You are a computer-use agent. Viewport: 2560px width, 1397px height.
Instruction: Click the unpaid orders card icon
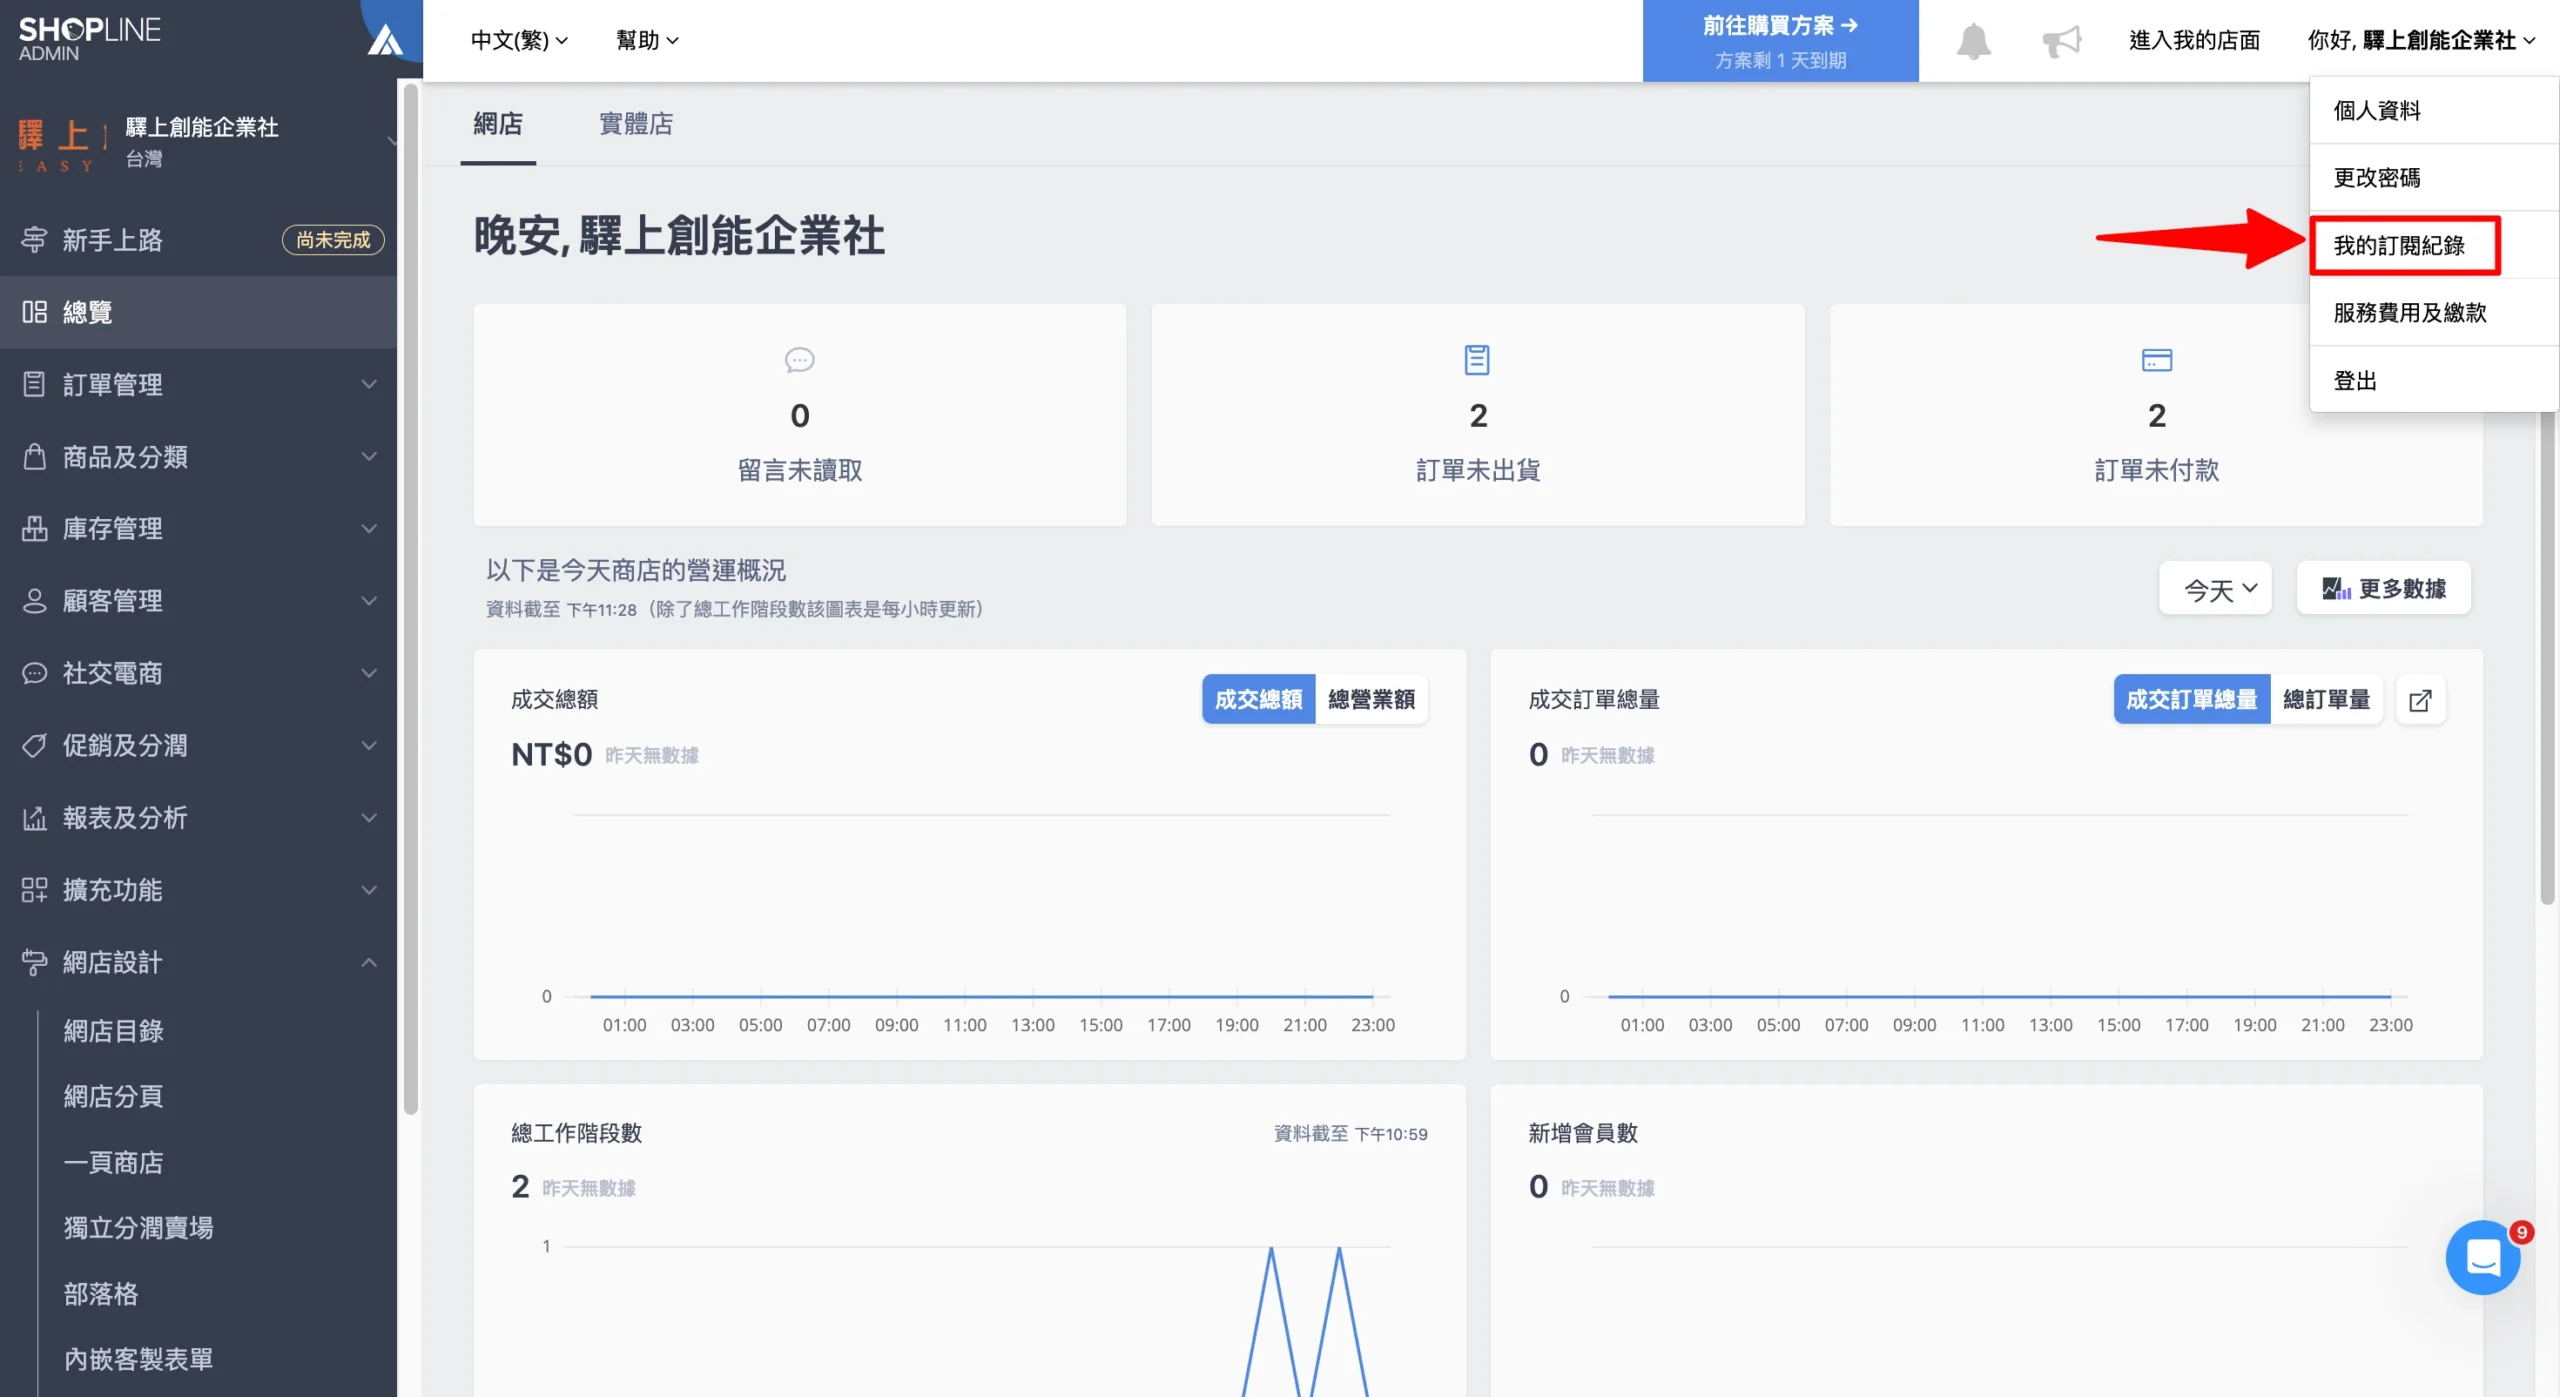pyautogui.click(x=2156, y=360)
